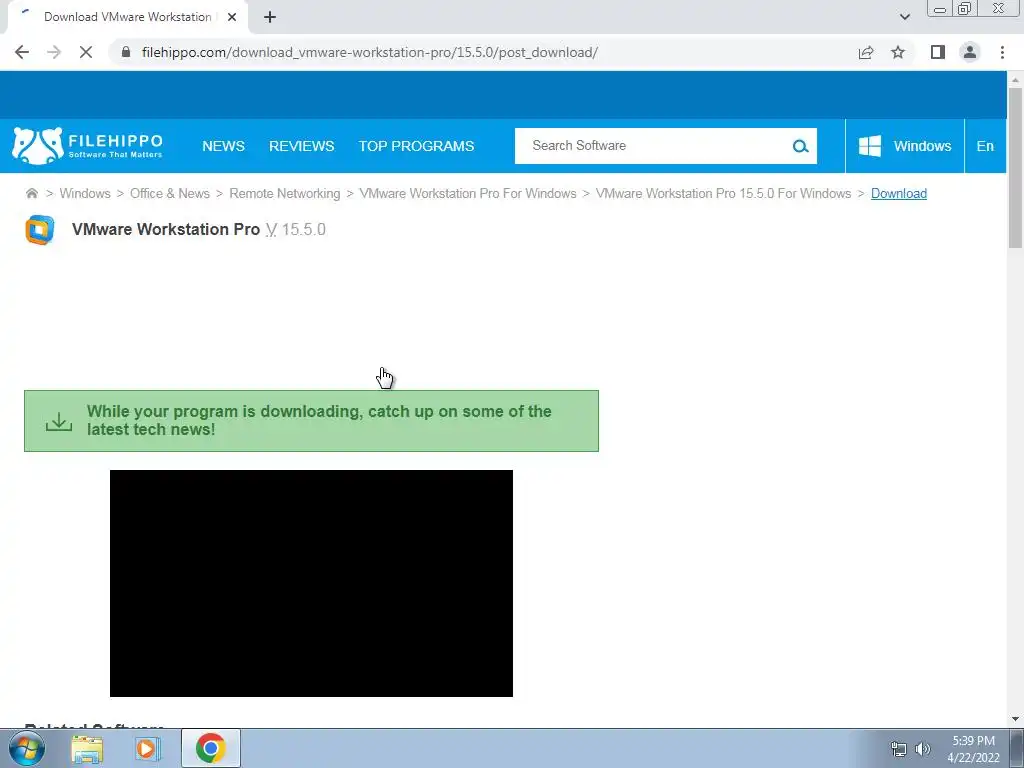Click the Download breadcrumb link
The image size is (1024, 768).
pos(899,193)
